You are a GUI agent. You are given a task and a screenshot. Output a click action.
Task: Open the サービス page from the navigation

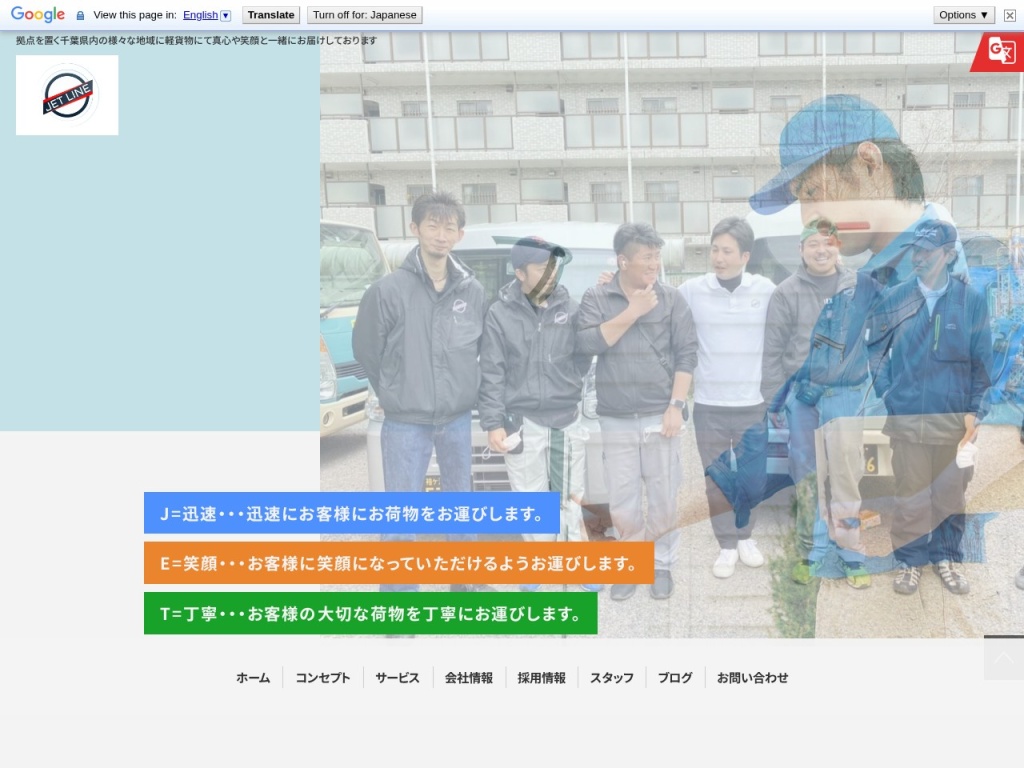tap(396, 677)
